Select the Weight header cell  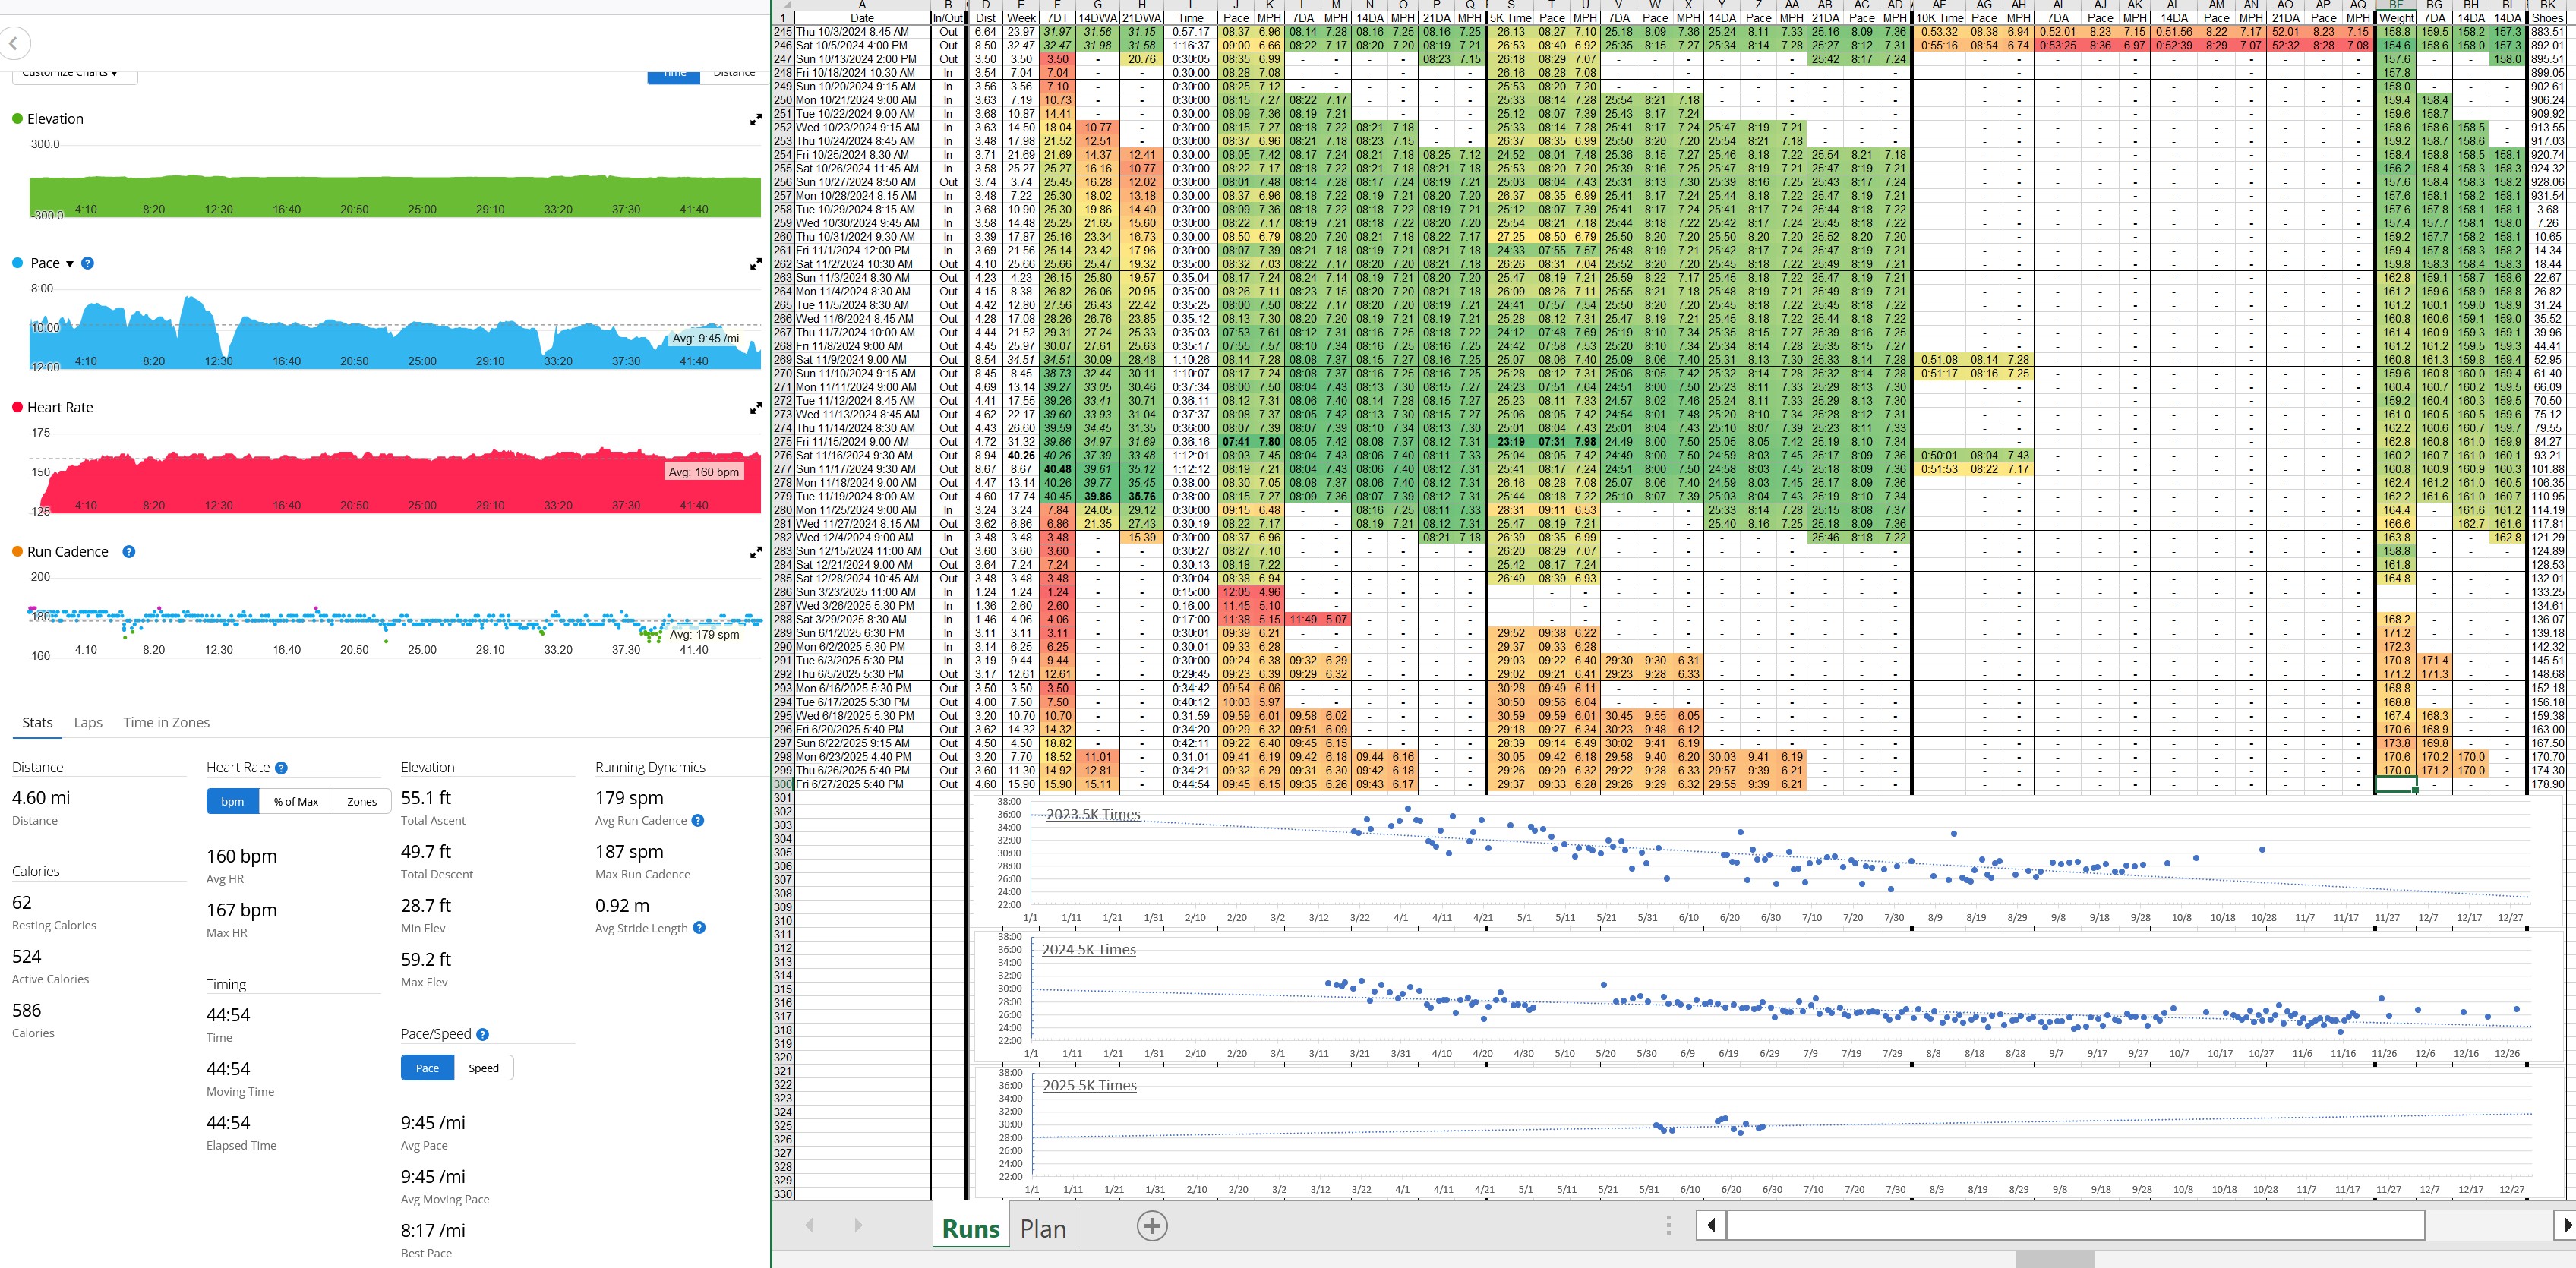point(2396,18)
